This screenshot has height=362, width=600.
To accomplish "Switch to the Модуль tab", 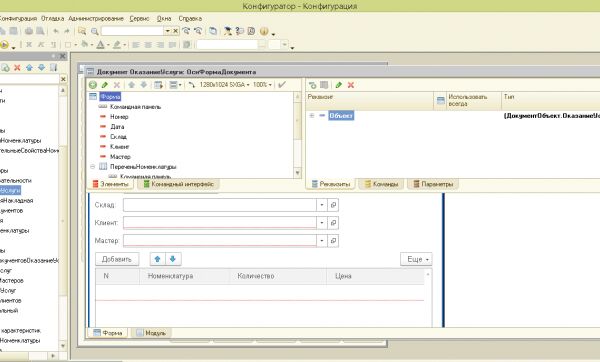I will click(x=151, y=333).
